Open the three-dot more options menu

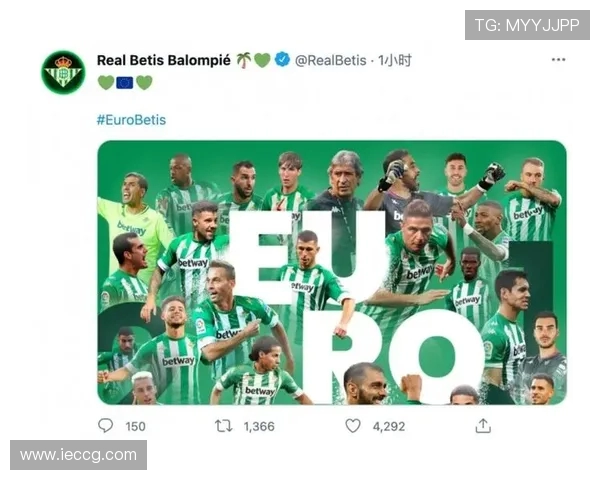point(558,59)
